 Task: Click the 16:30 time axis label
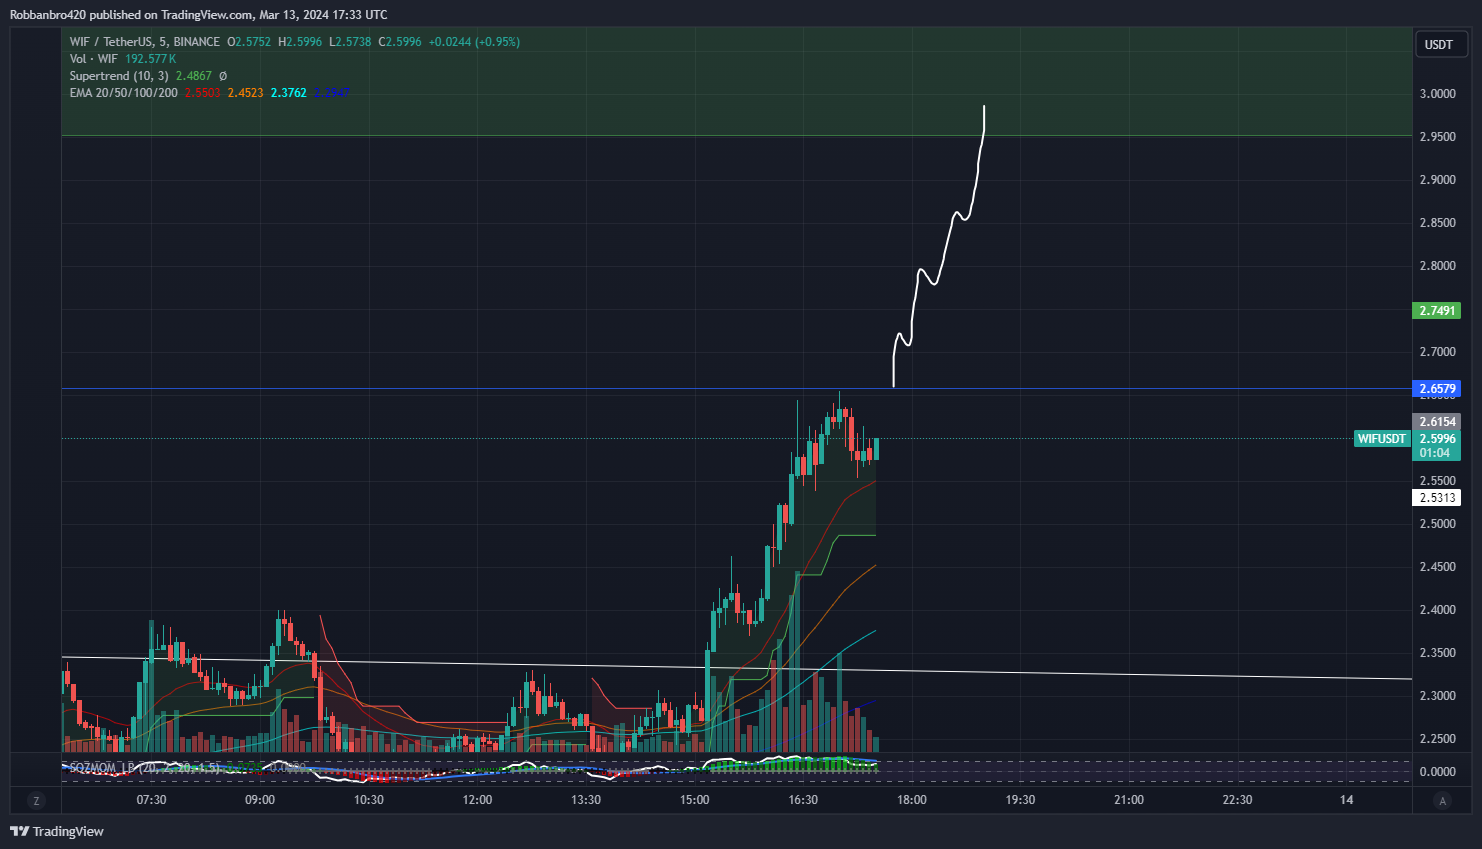click(x=803, y=800)
